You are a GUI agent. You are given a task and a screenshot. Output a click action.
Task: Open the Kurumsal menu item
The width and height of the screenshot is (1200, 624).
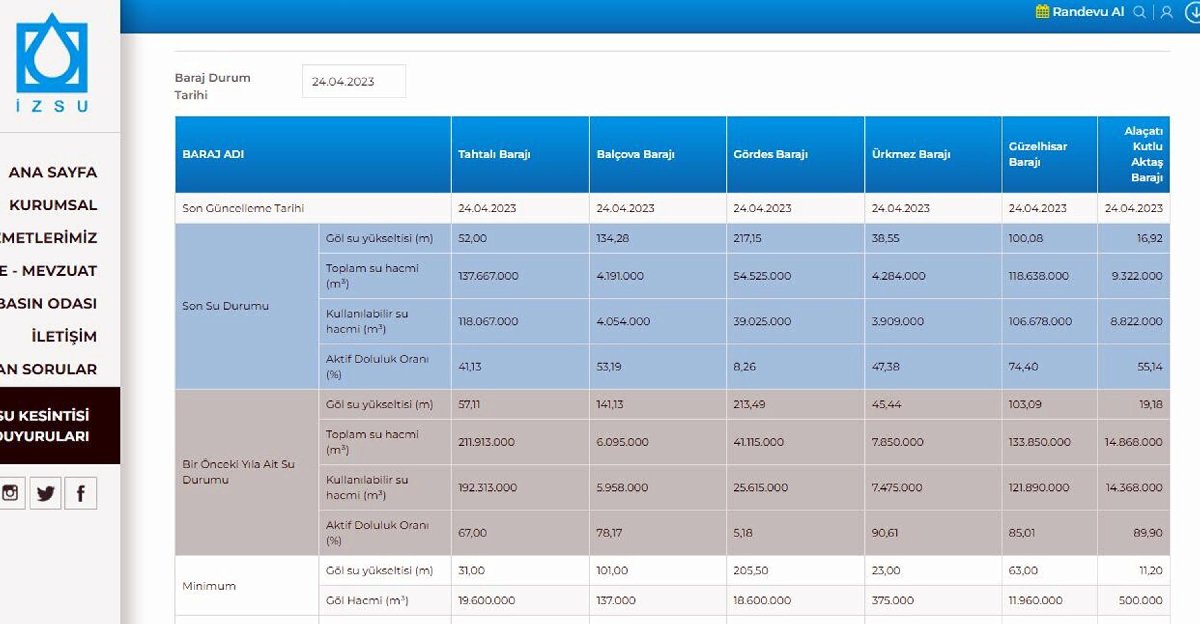pyautogui.click(x=53, y=205)
